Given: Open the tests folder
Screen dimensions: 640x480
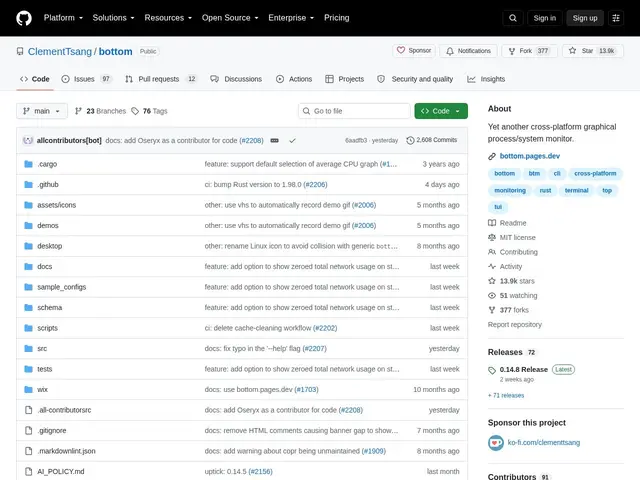Looking at the screenshot, I should pyautogui.click(x=45, y=369).
